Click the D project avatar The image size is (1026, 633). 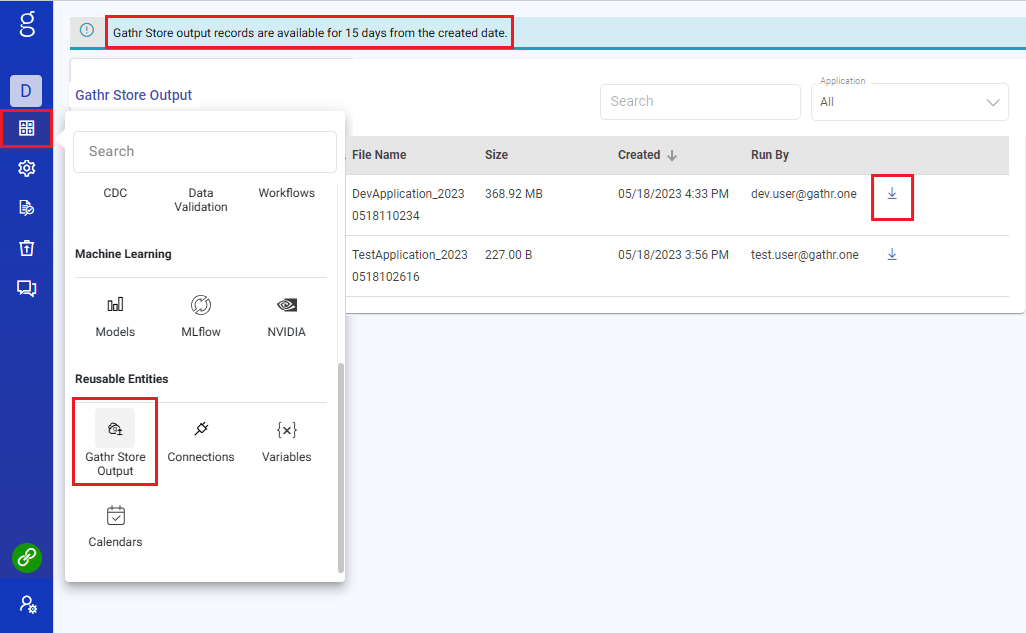26,91
